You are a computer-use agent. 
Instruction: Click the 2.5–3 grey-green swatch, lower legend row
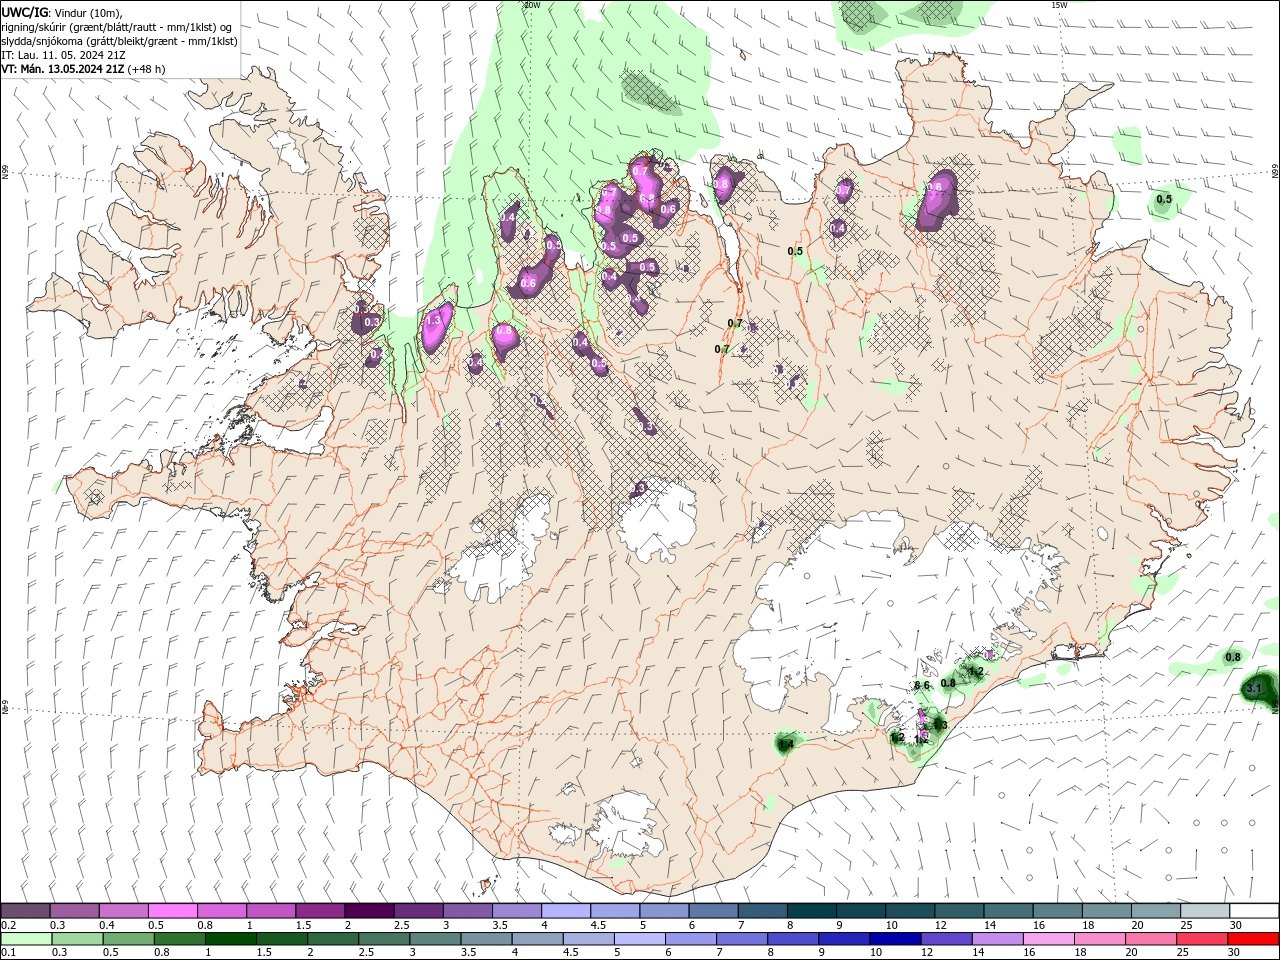[383, 939]
